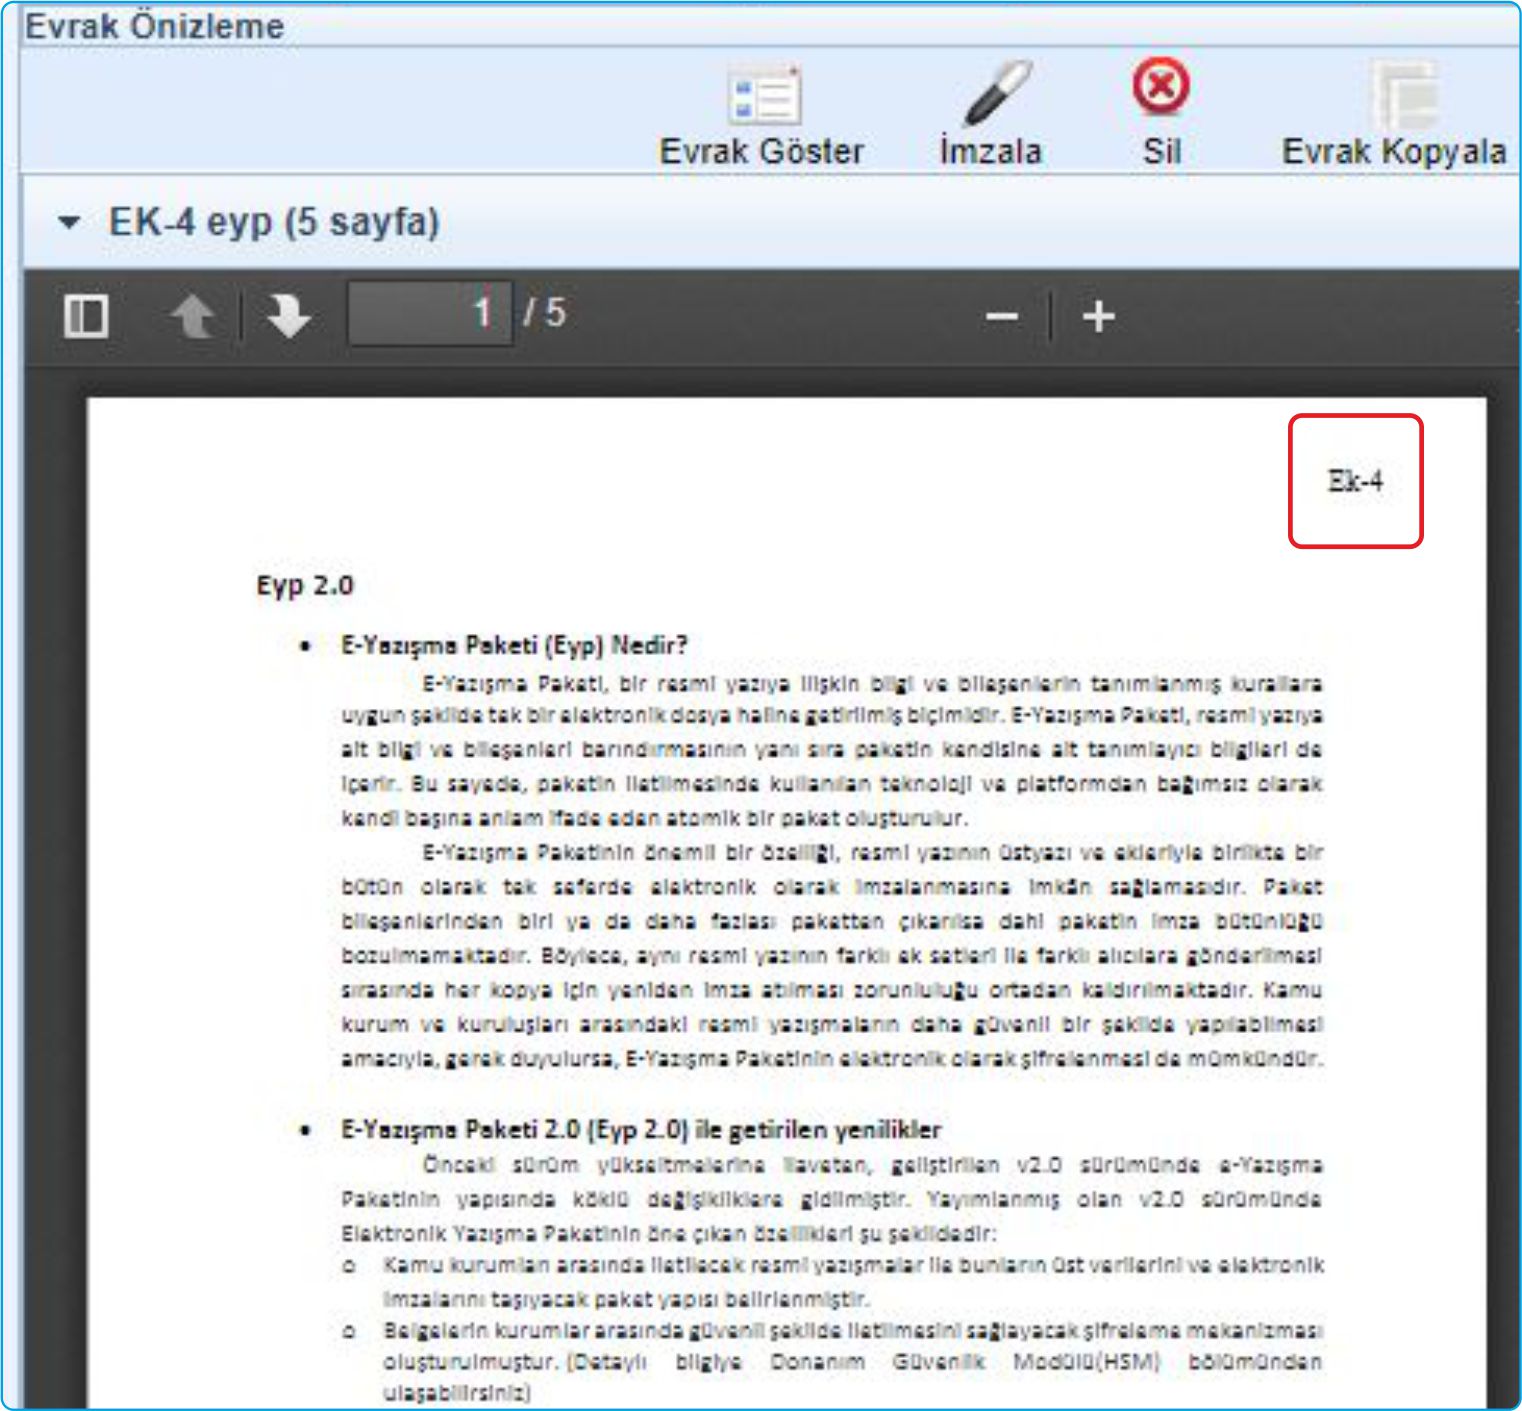Click the Sil text label
This screenshot has height=1411, width=1522.
[x=1161, y=152]
